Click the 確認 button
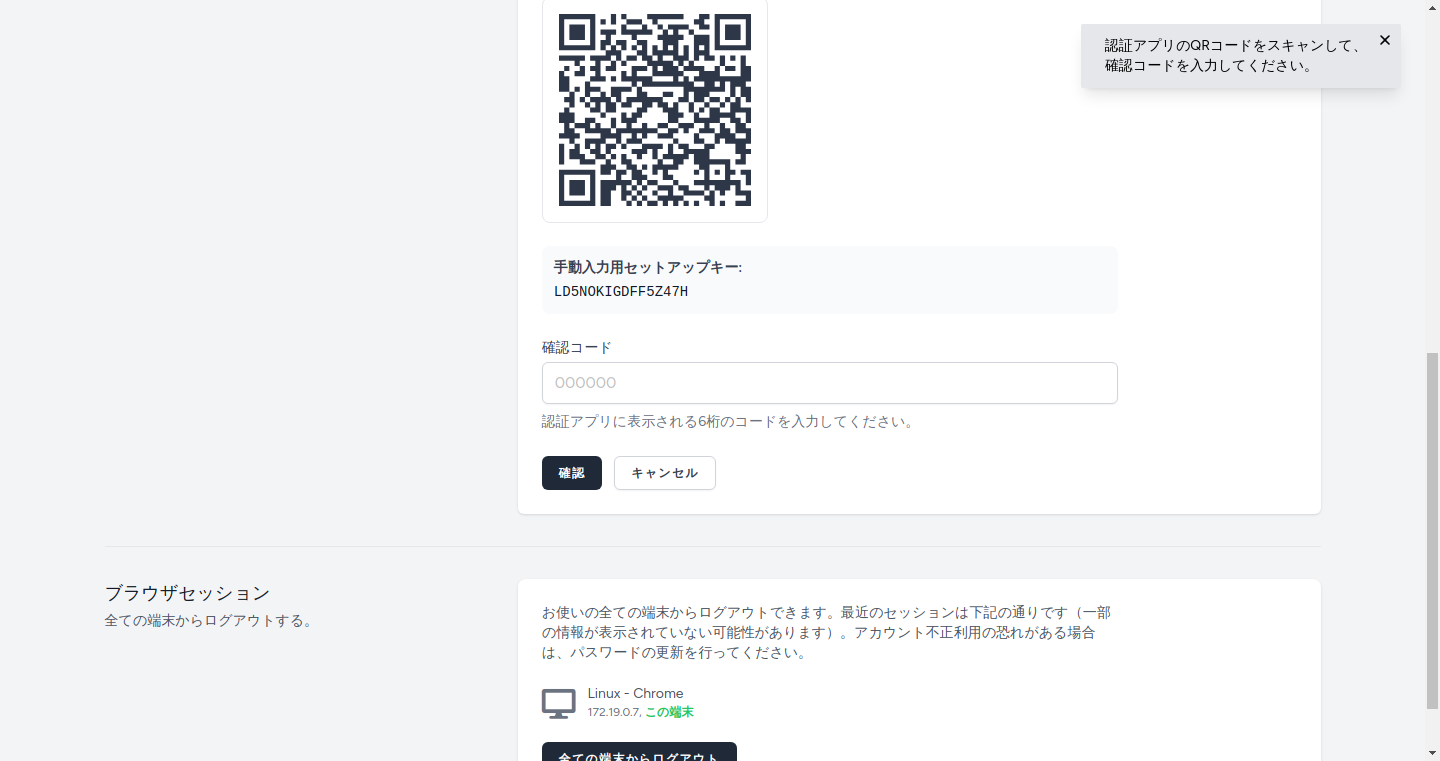 [572, 473]
